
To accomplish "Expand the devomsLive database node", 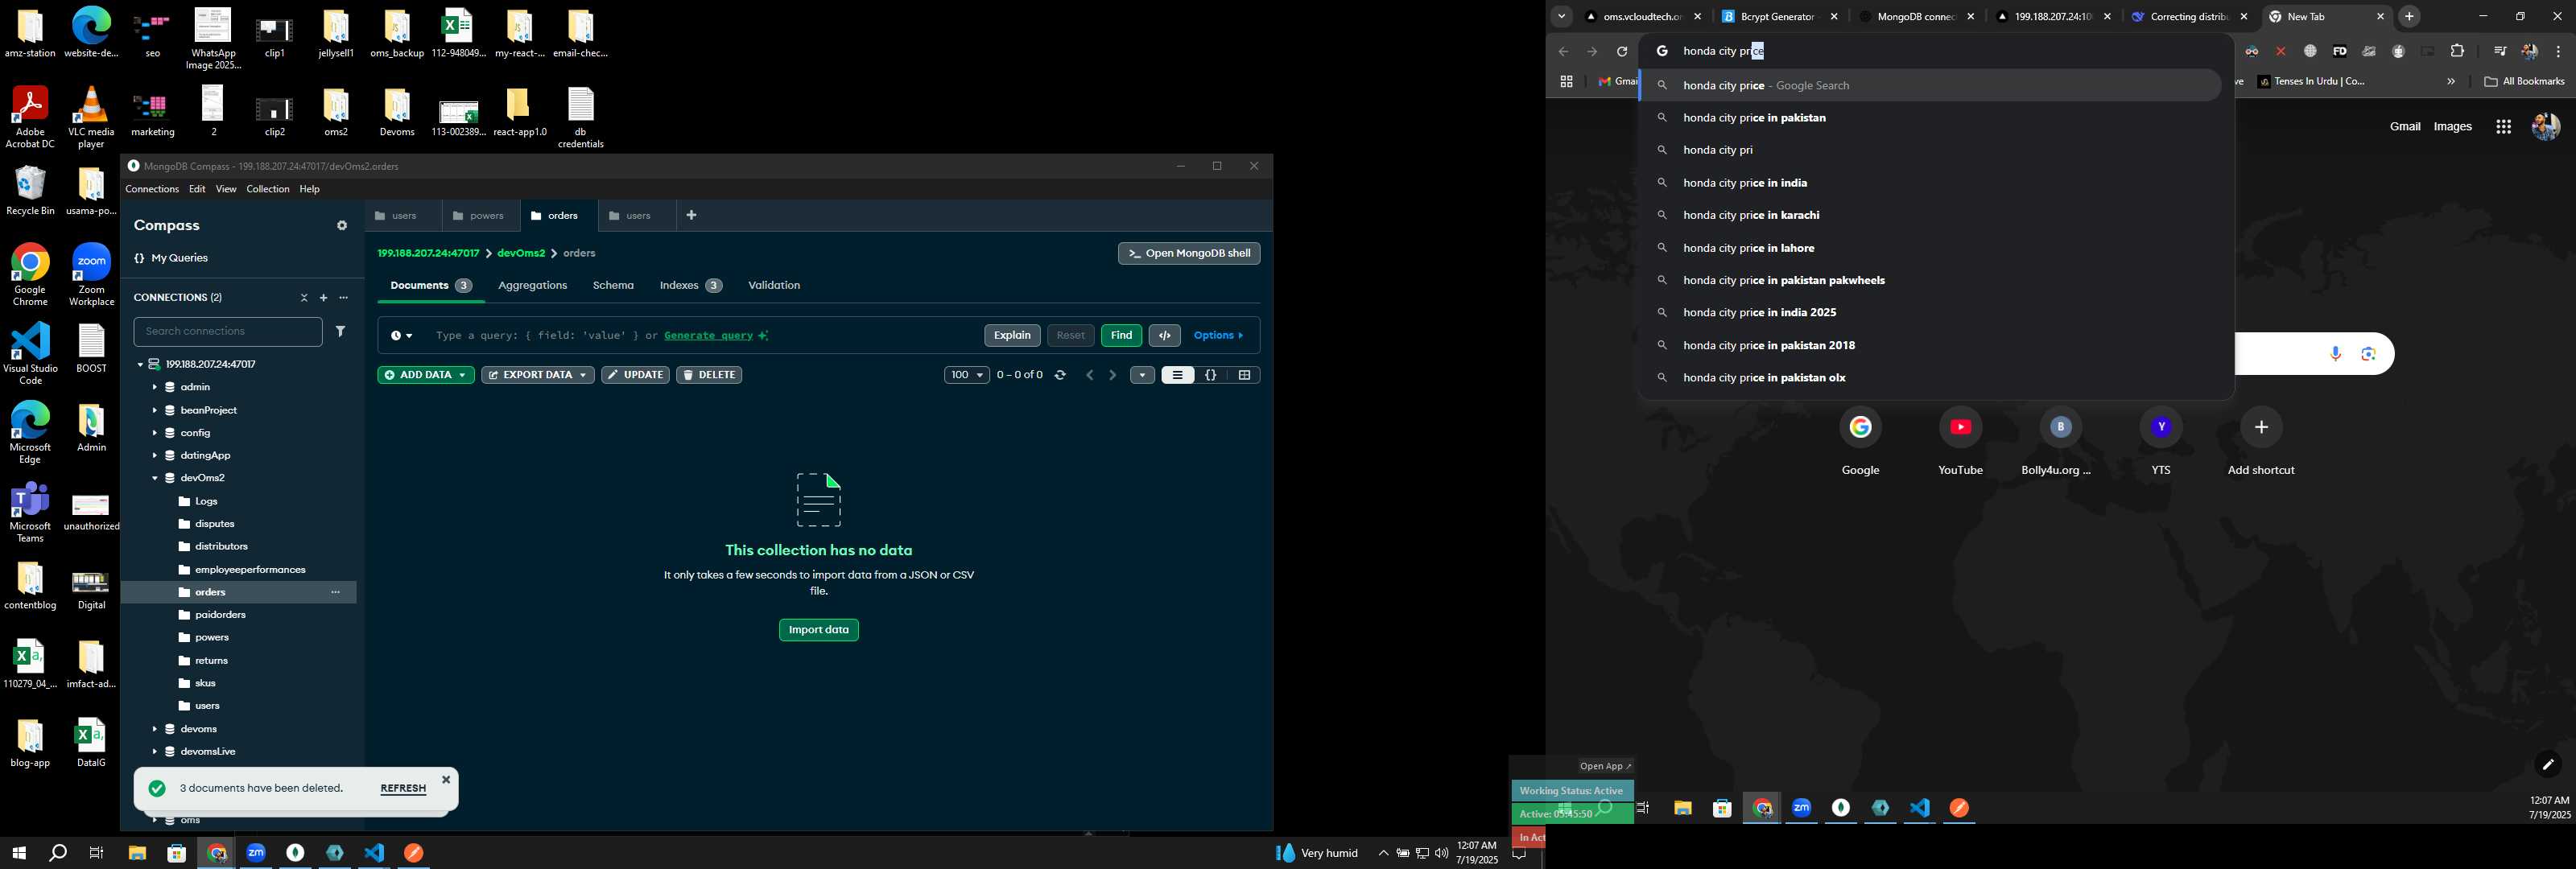I will [154, 752].
